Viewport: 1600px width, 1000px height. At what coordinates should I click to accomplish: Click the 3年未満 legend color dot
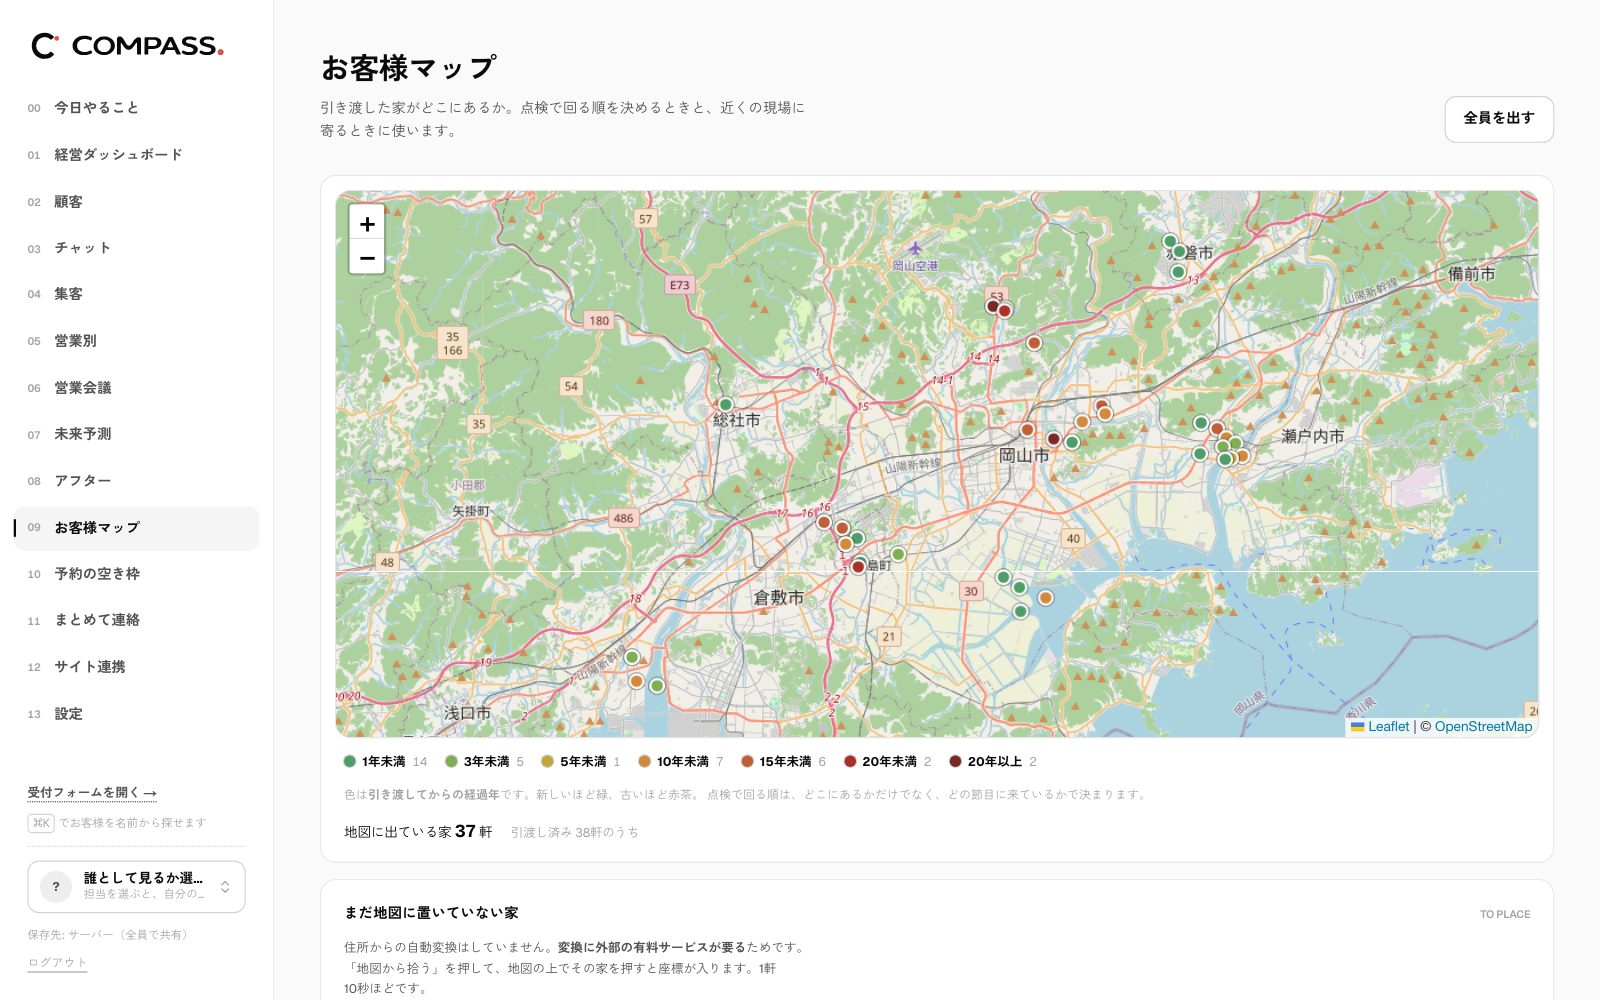451,762
